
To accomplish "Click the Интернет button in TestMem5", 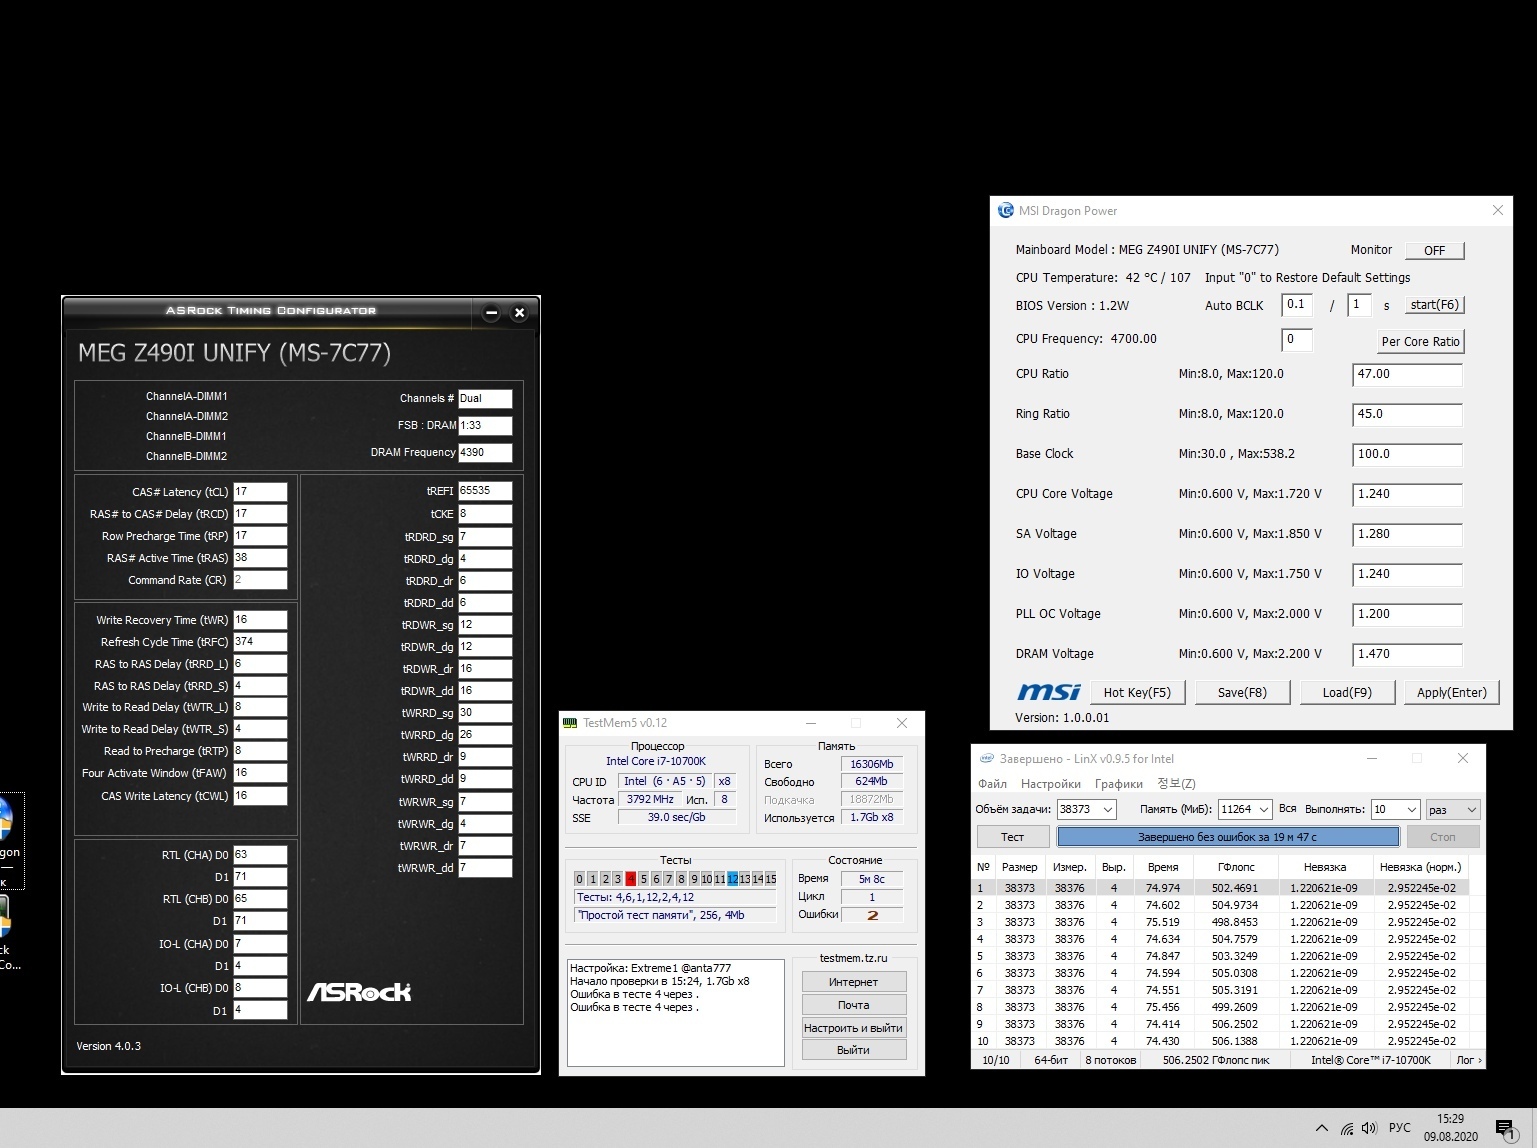I will tap(853, 982).
